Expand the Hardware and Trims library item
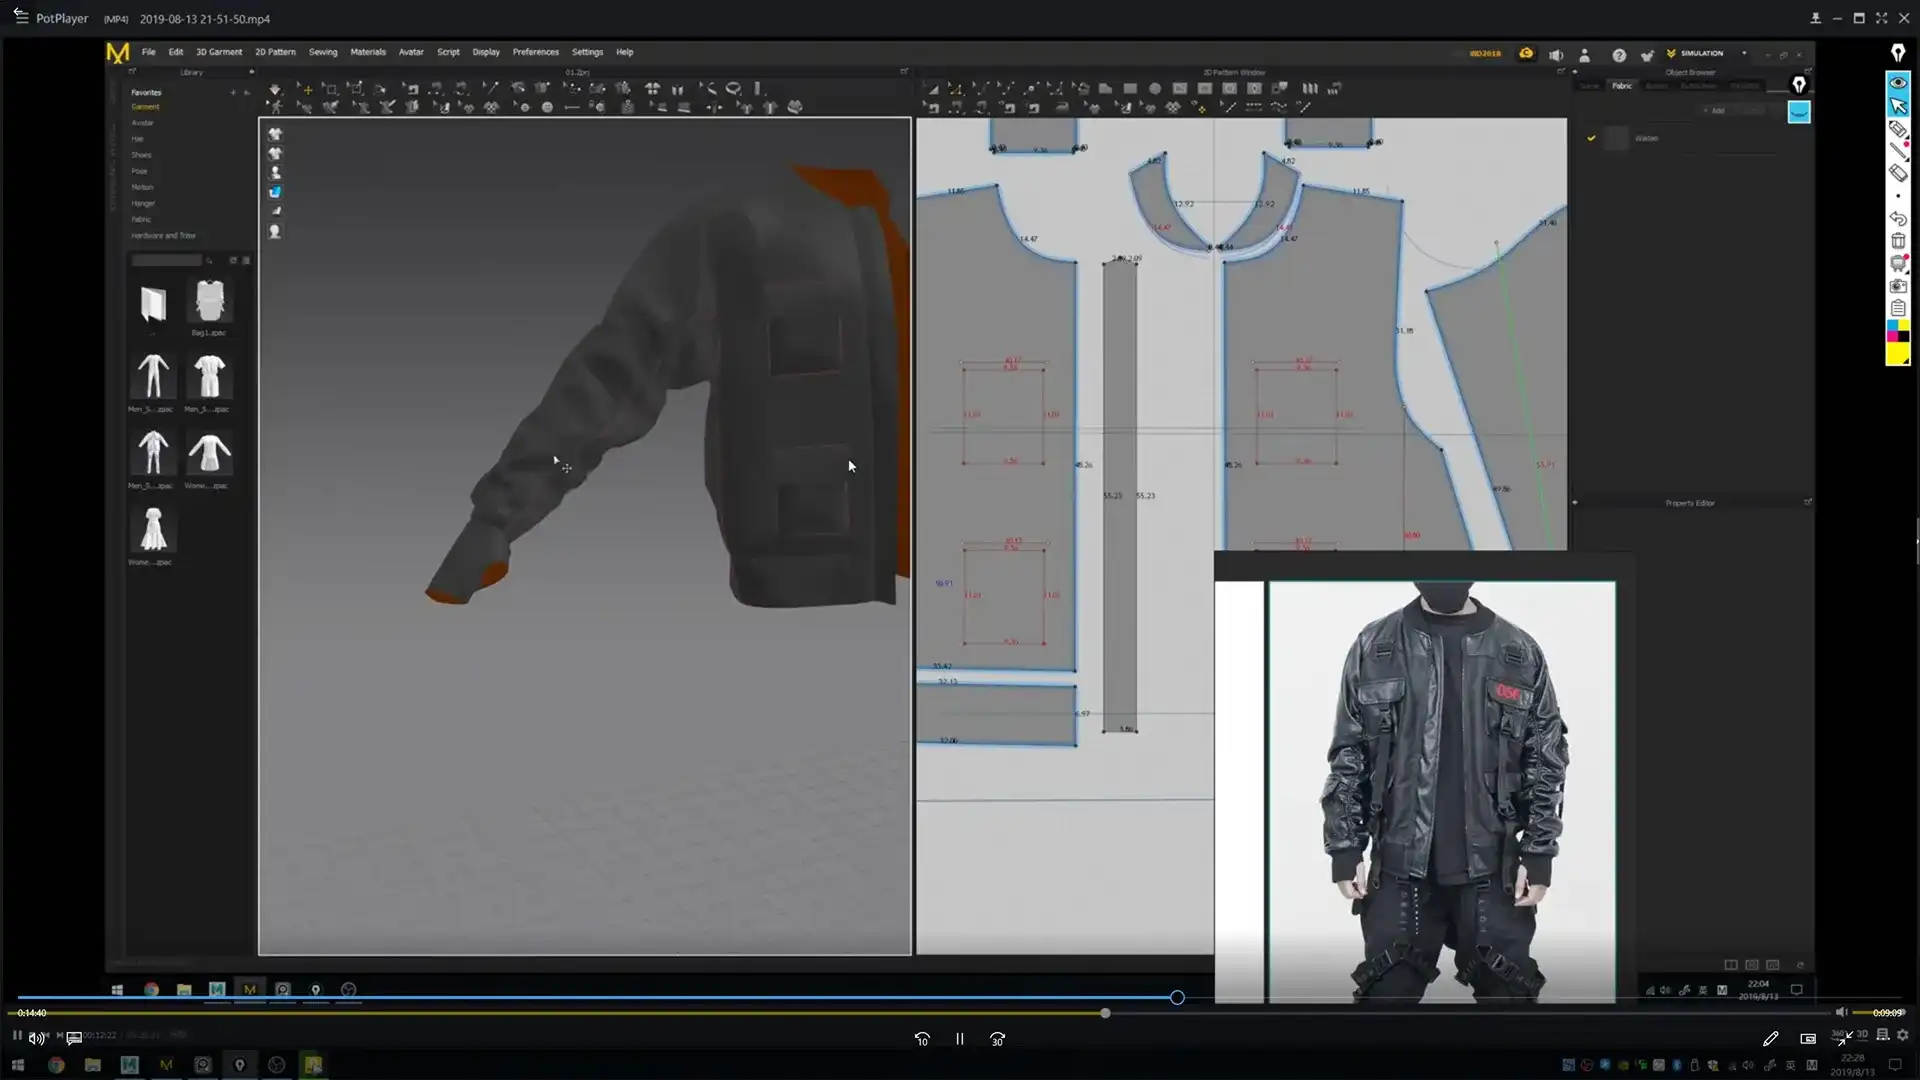1920x1080 pixels. pos(163,236)
